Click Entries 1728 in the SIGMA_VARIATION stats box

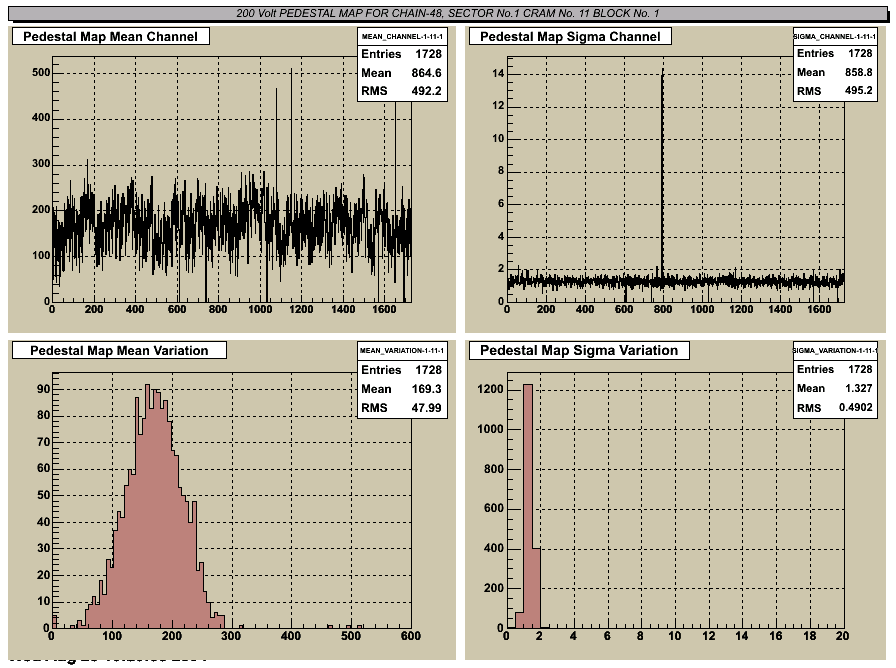[835, 370]
